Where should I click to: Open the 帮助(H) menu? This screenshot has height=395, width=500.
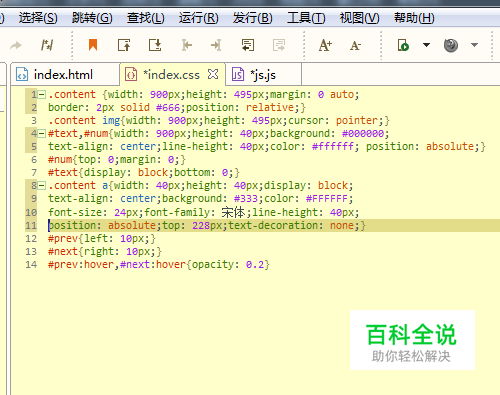[414, 18]
